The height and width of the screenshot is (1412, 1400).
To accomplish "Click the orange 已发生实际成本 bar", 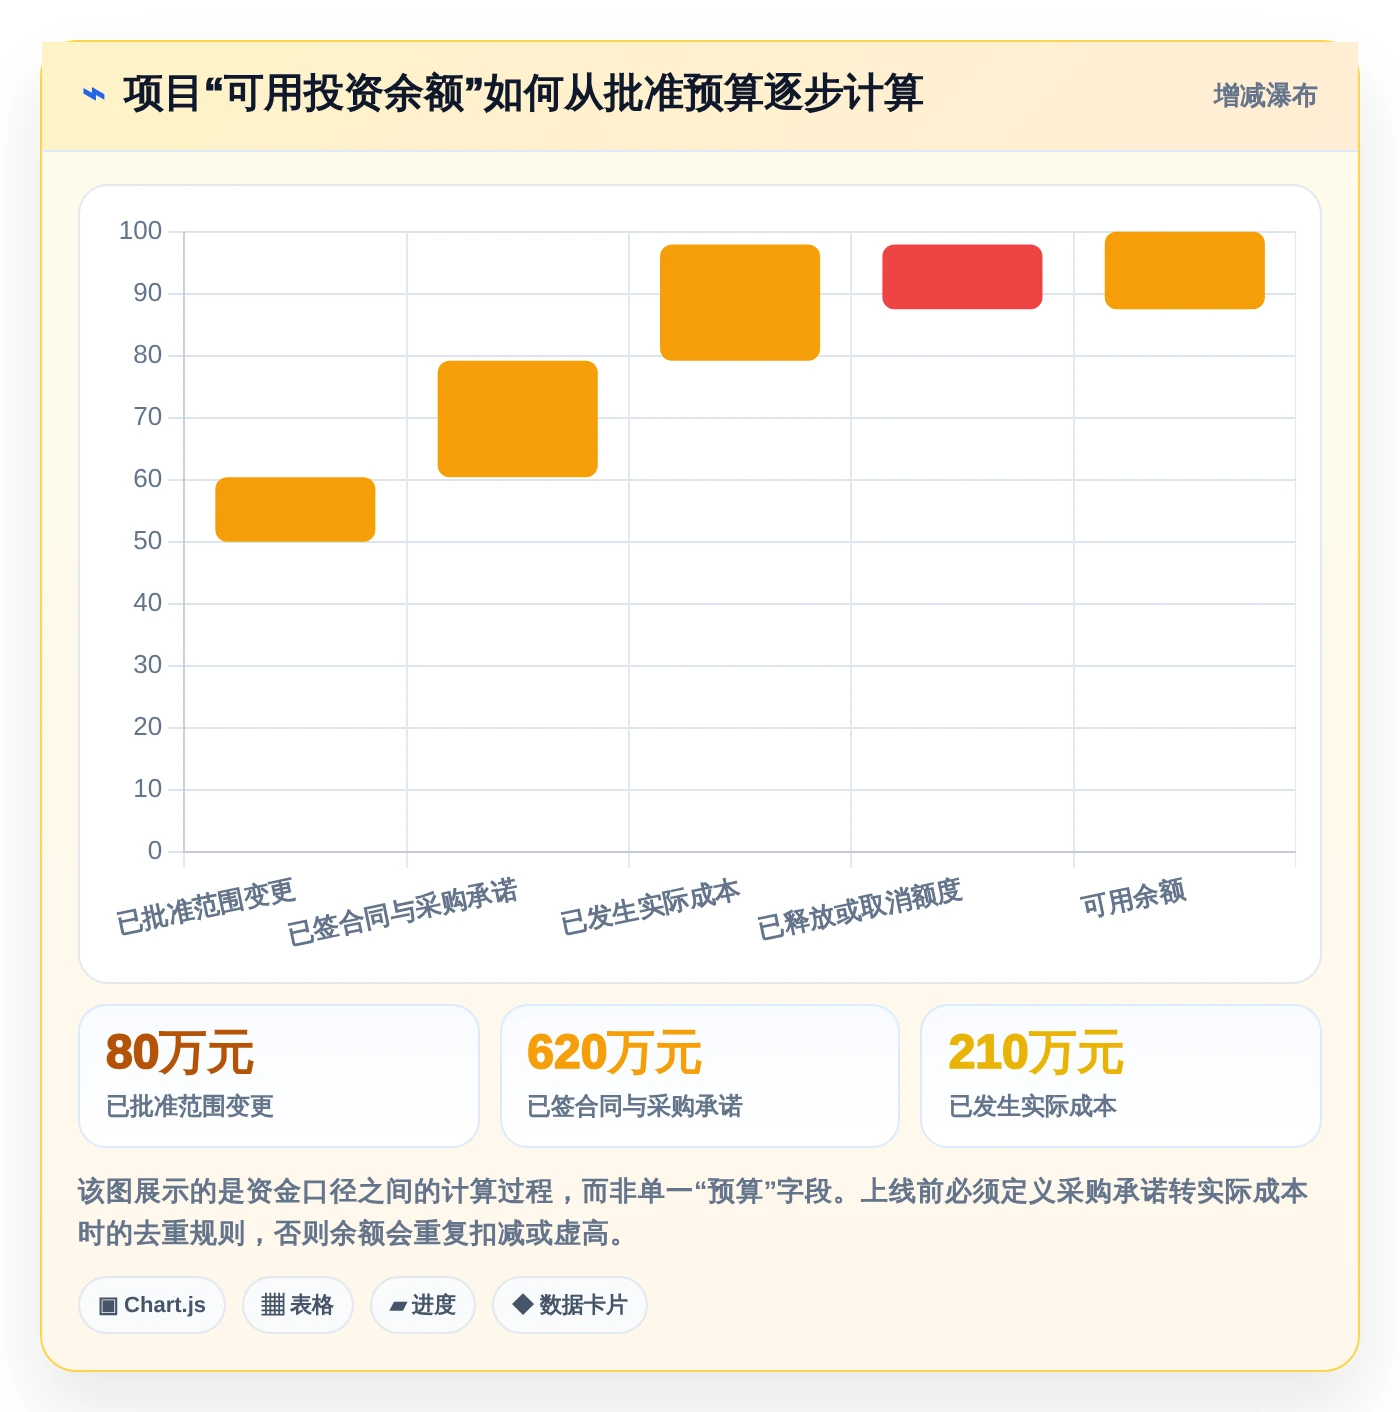I will pyautogui.click(x=740, y=303).
